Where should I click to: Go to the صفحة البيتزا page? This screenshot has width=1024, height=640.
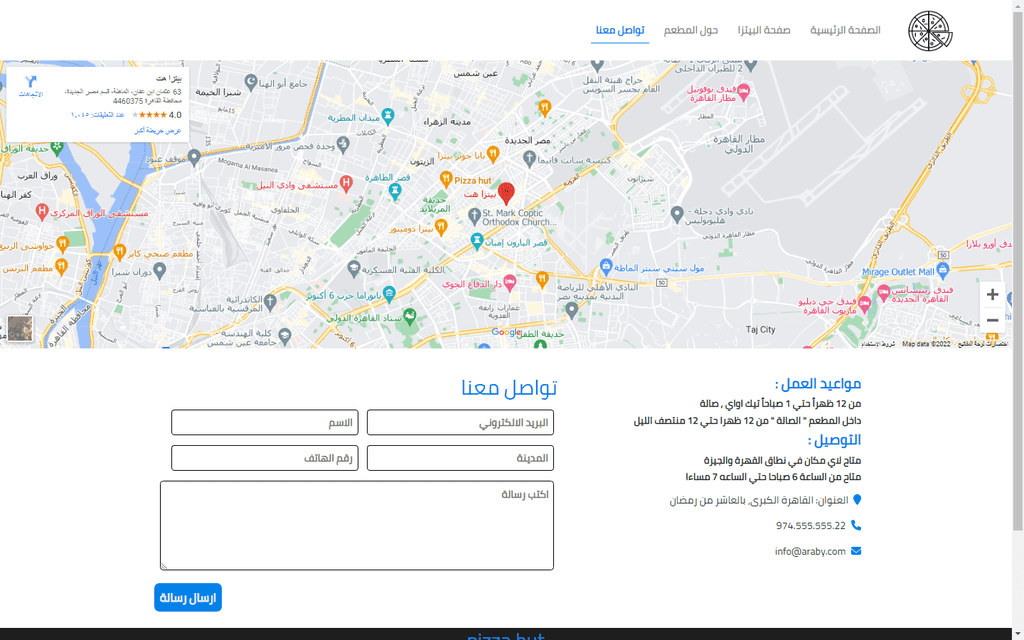[764, 30]
